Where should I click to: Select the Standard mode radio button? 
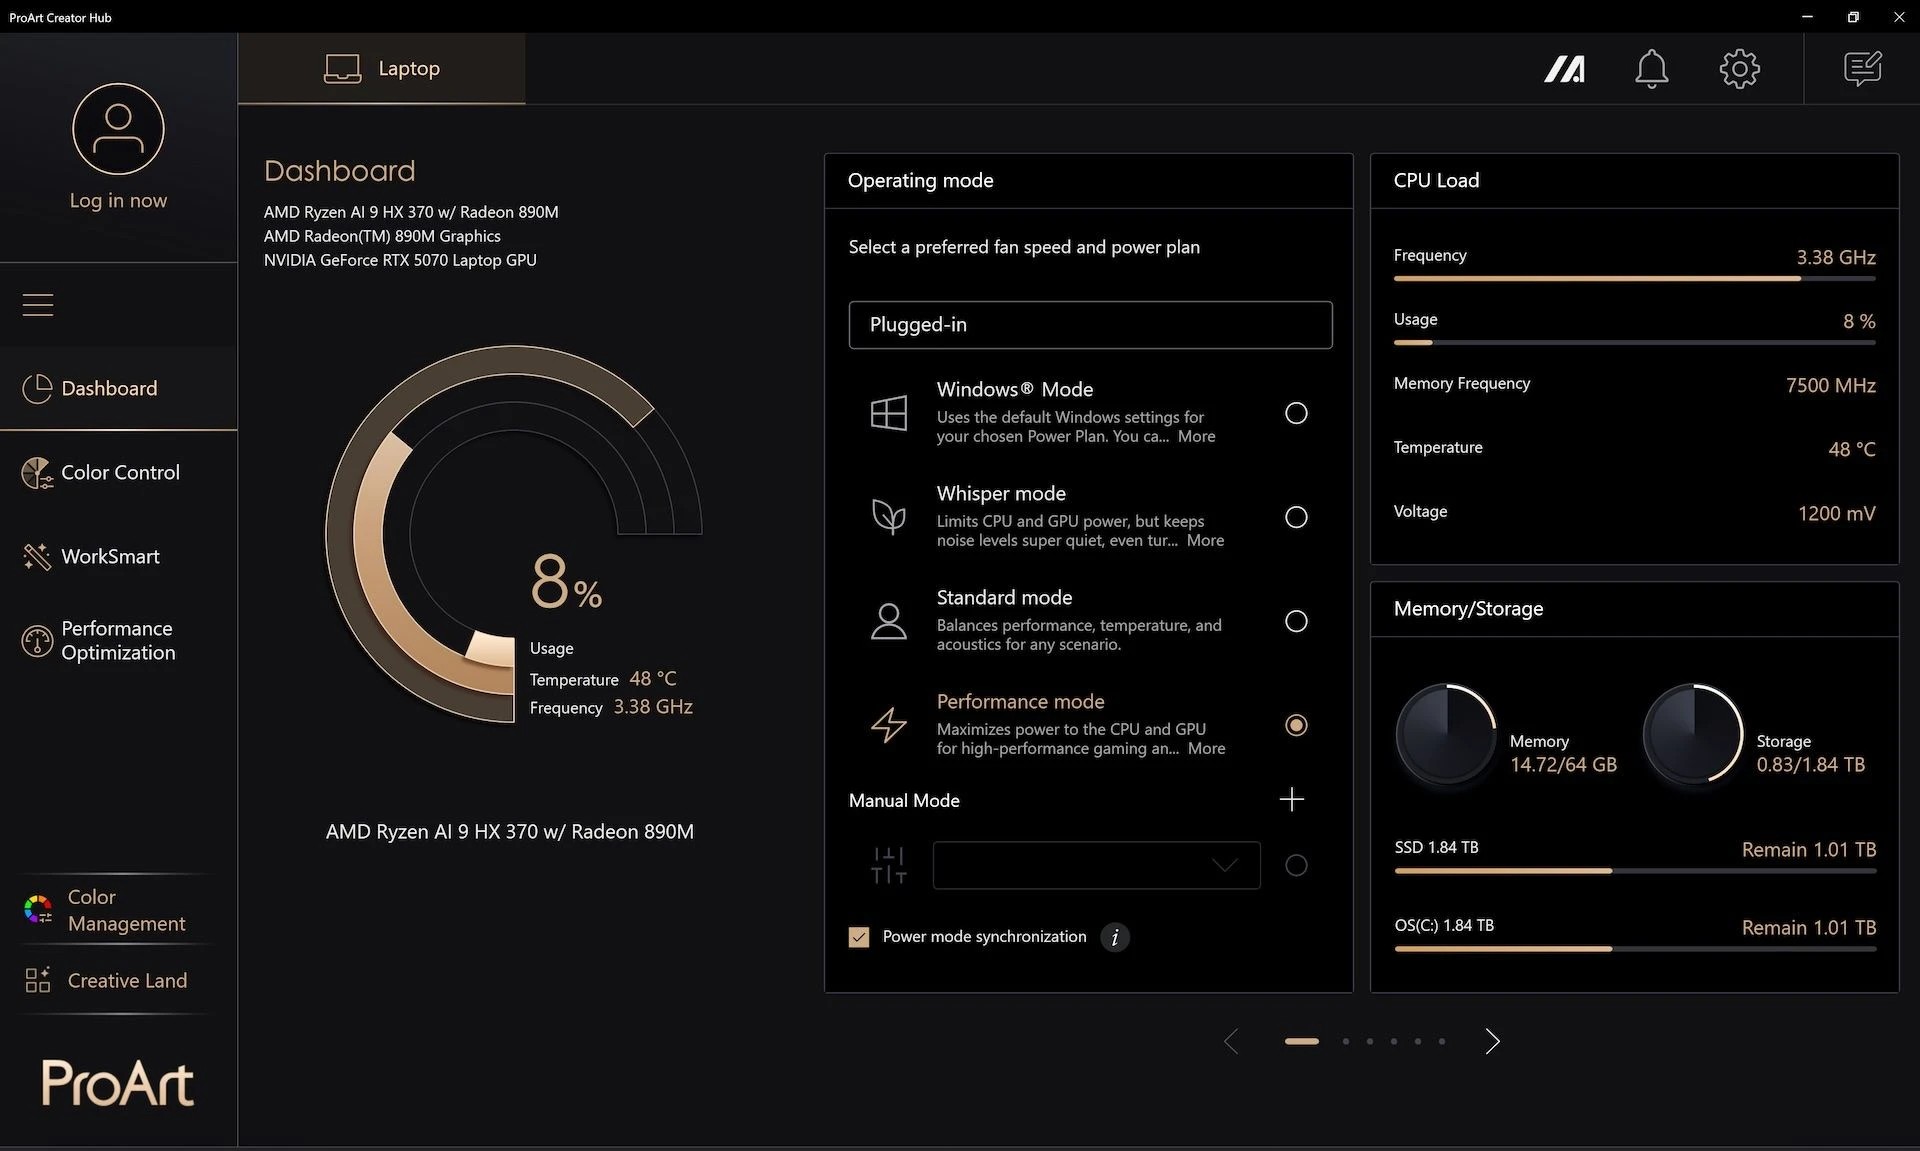point(1295,621)
